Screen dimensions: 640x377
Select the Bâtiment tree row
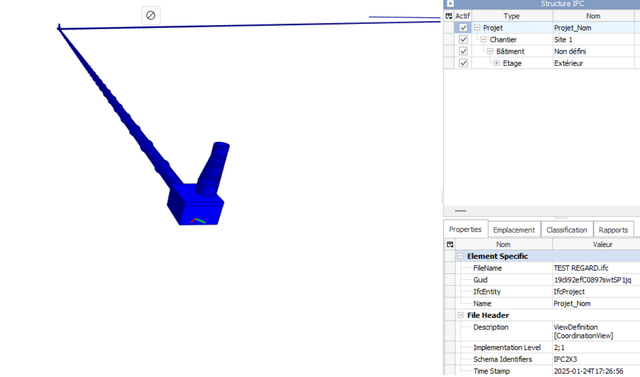(510, 51)
